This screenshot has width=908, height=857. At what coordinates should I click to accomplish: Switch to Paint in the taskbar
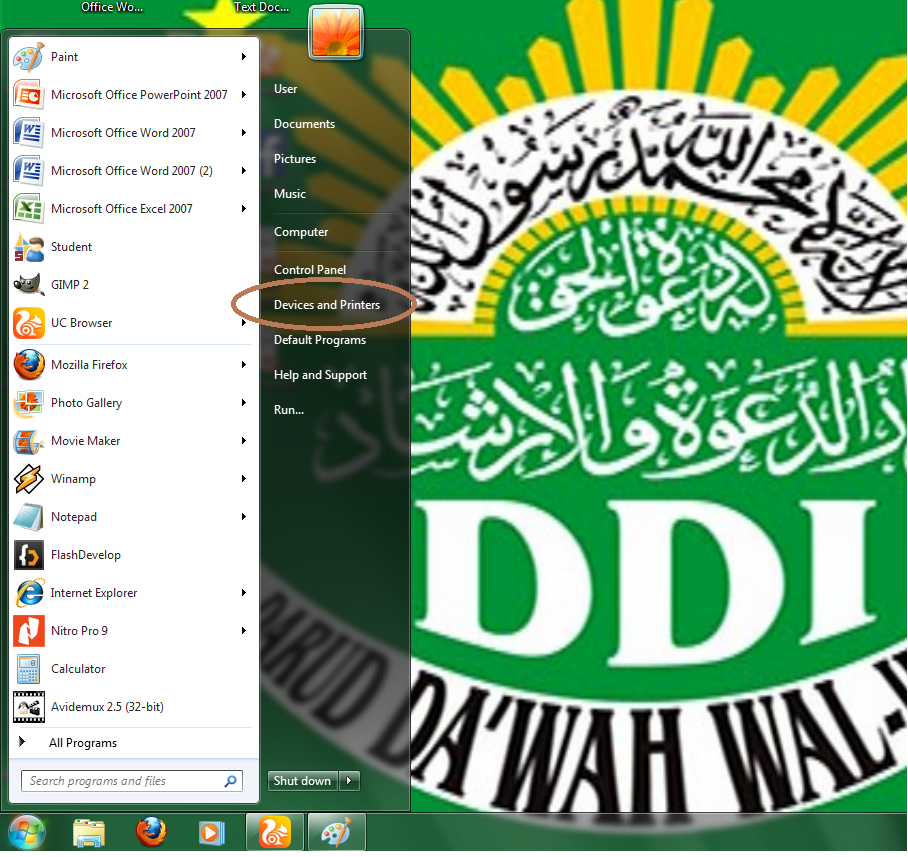click(x=336, y=832)
